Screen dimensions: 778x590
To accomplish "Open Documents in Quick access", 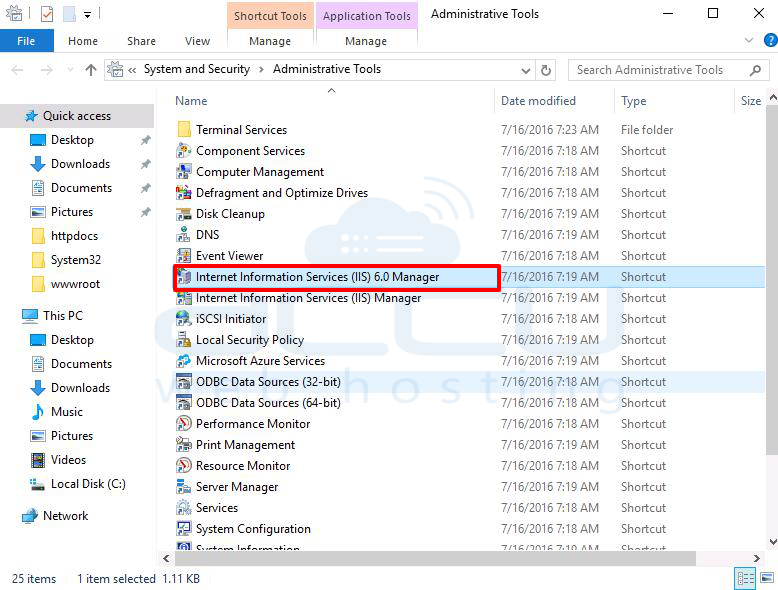I will coord(81,188).
